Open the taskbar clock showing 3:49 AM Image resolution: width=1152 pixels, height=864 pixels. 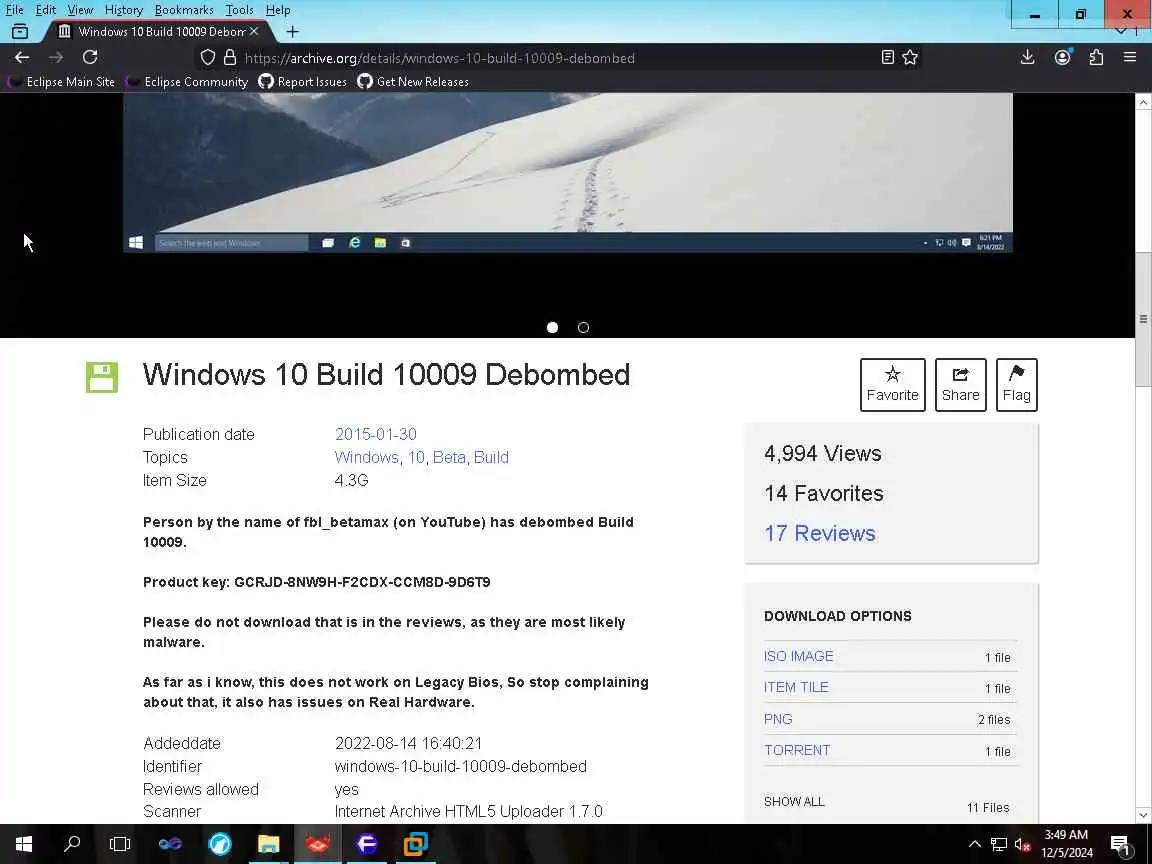click(1067, 844)
